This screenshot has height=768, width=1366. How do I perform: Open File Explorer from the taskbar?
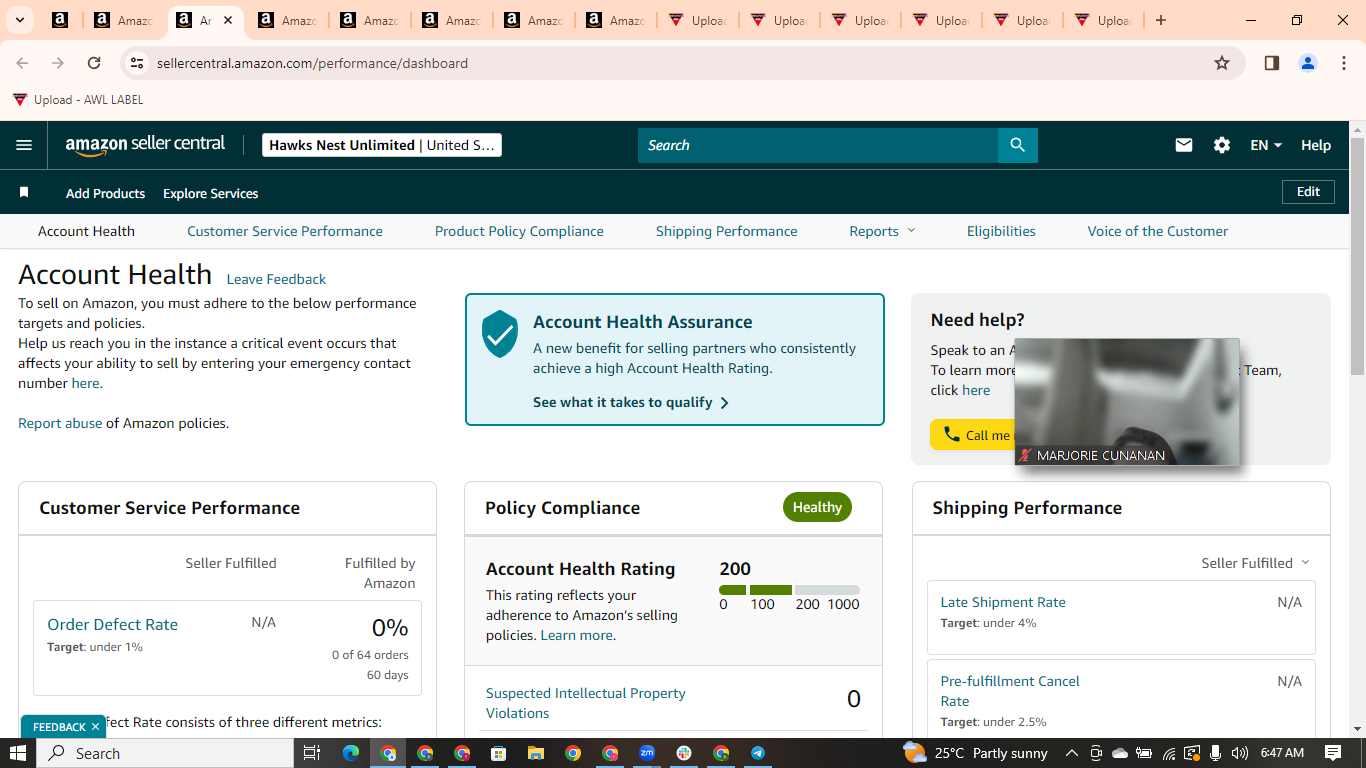(x=536, y=753)
